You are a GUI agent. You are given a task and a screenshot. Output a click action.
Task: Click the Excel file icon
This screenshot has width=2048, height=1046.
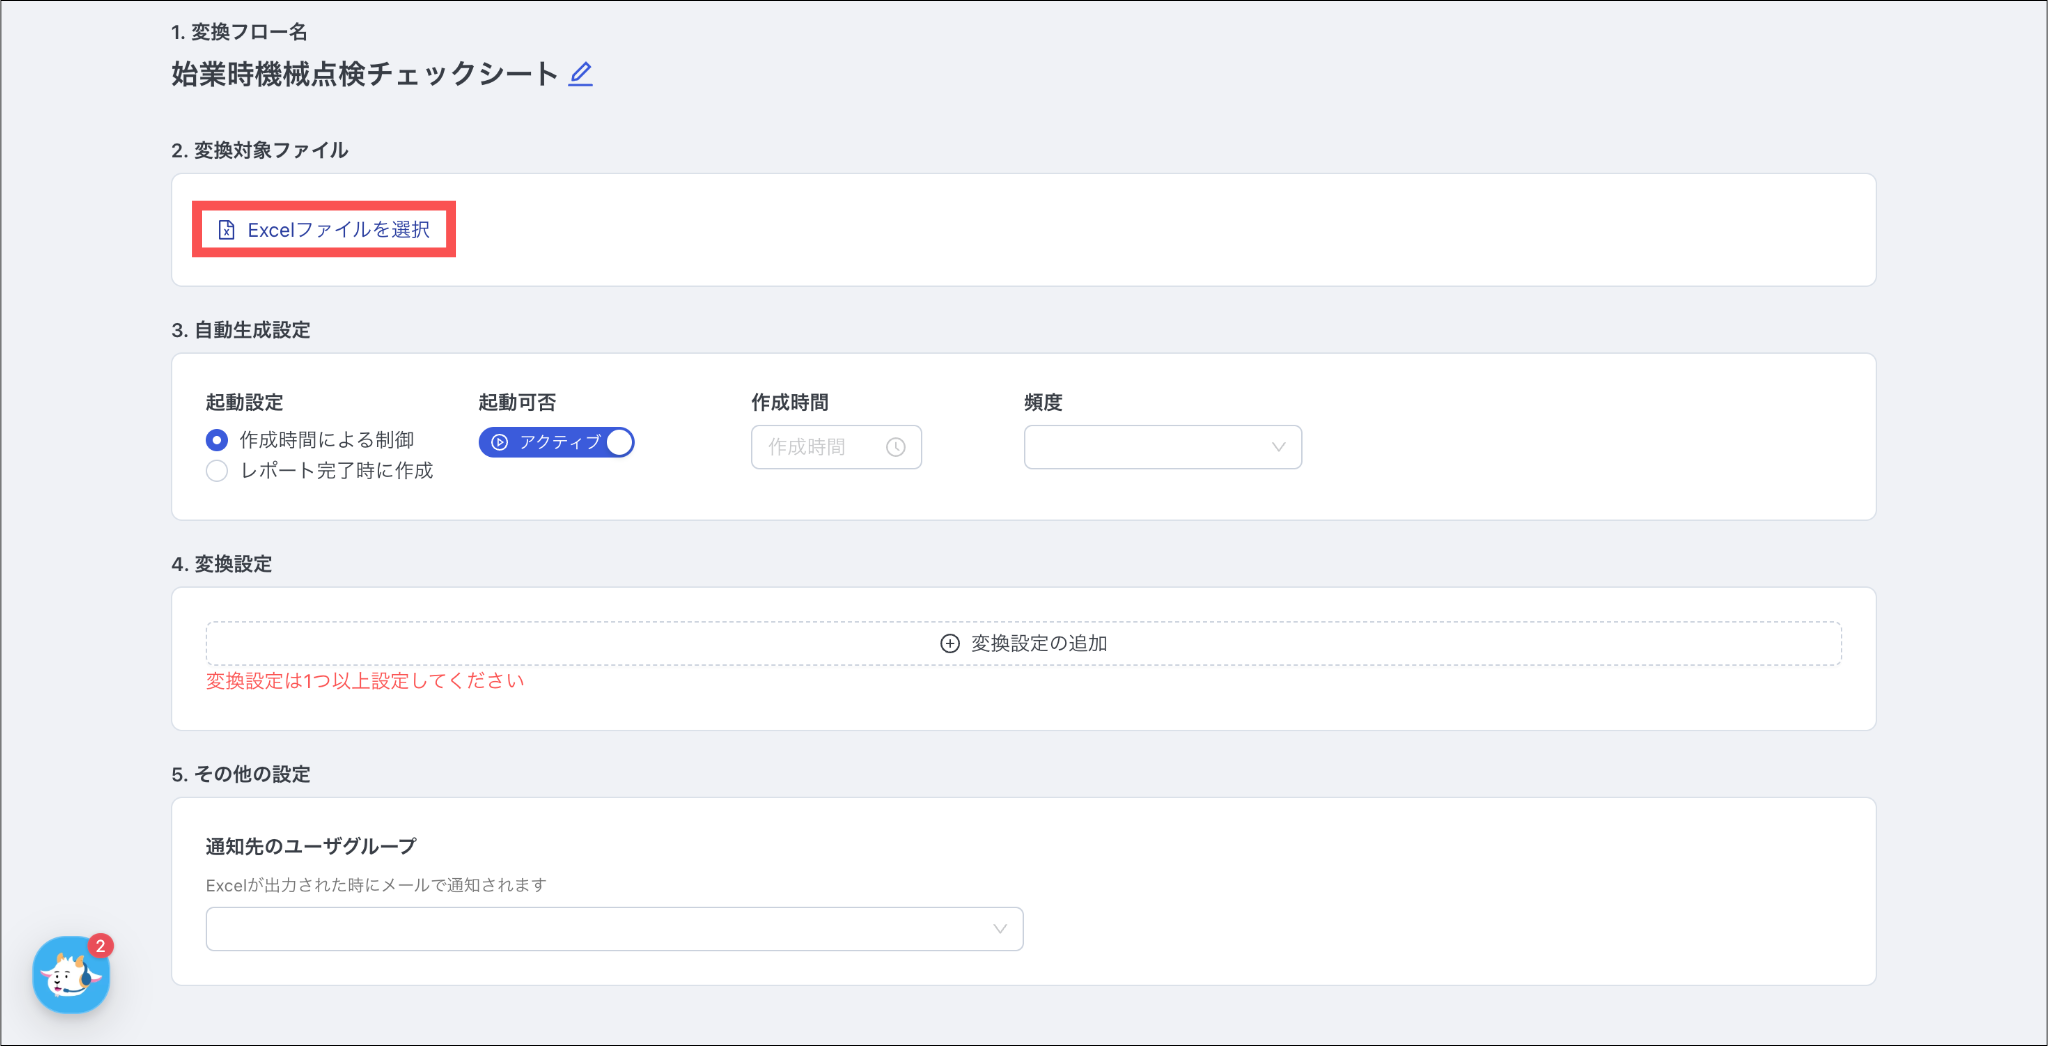click(x=227, y=230)
